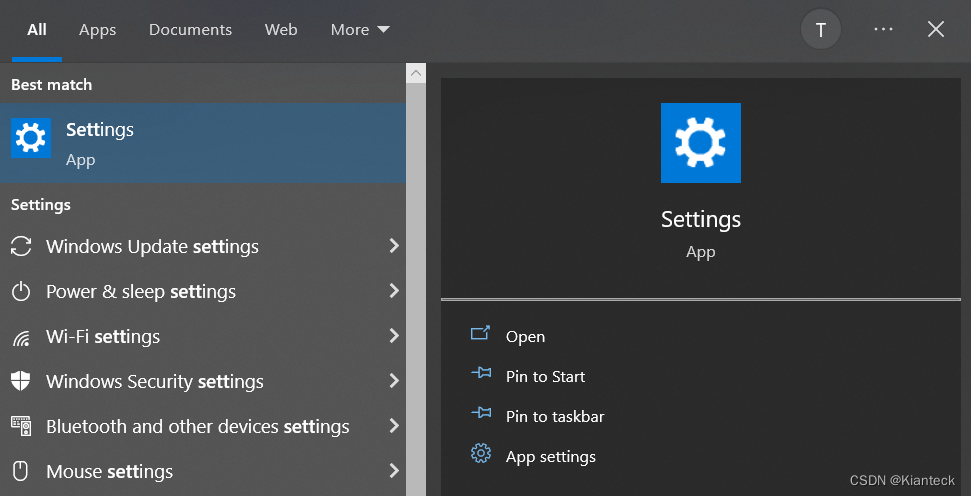The image size is (971, 496).
Task: Click the Settings gear icon in Best match
Action: [x=31, y=137]
